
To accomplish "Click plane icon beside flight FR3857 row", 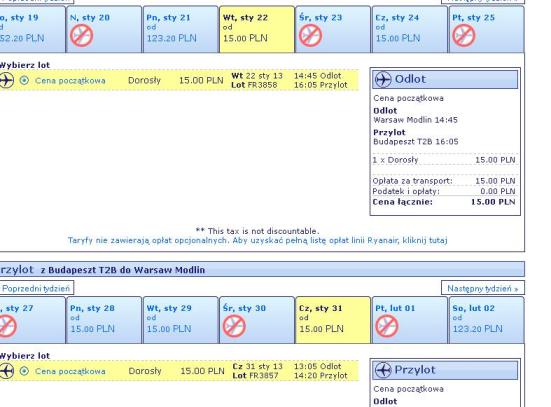I will [6, 371].
